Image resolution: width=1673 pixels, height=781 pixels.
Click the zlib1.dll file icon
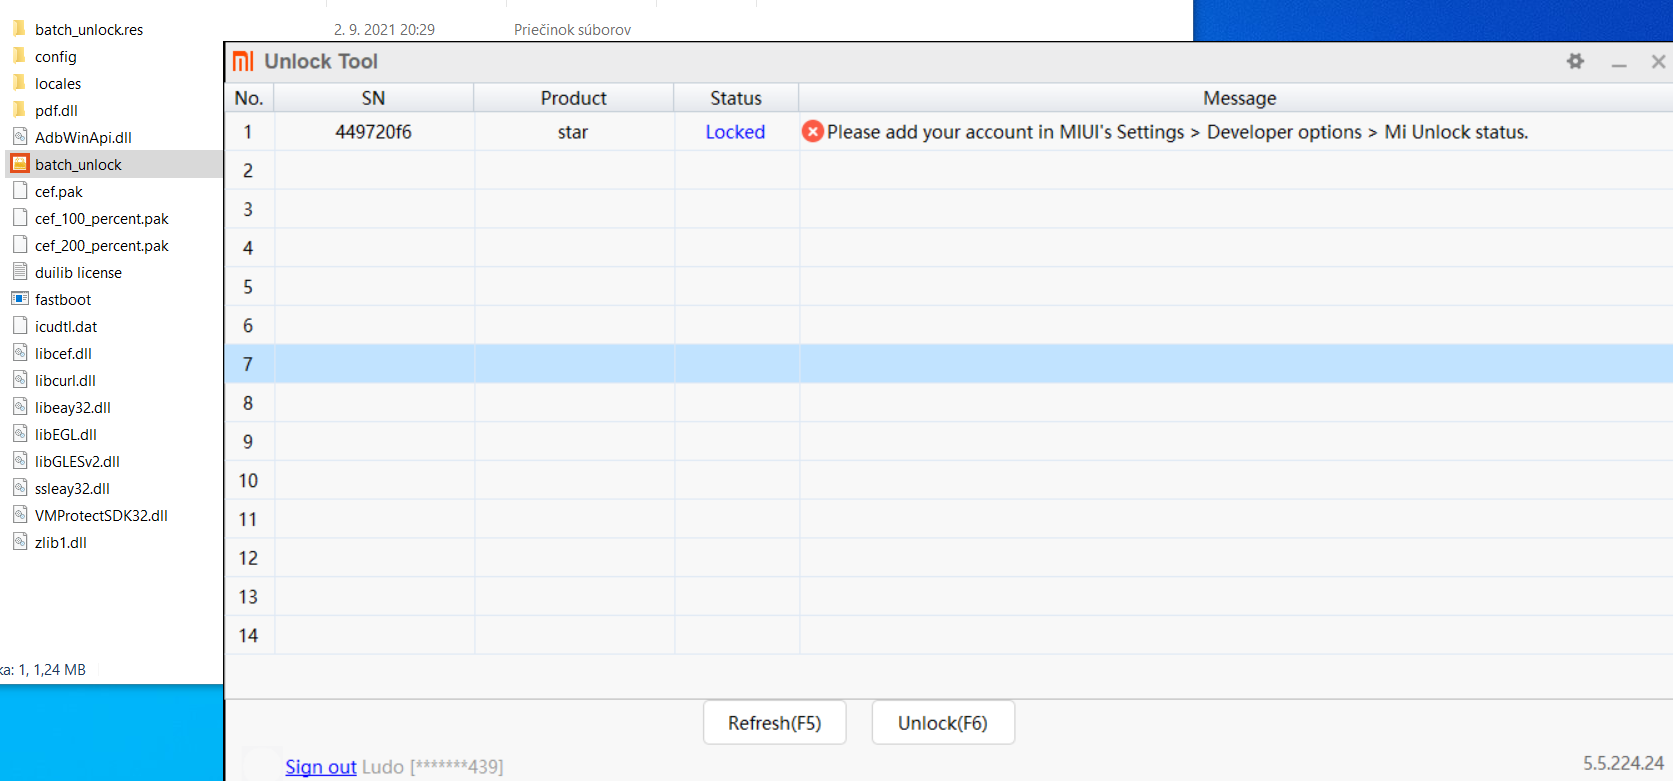pyautogui.click(x=19, y=542)
